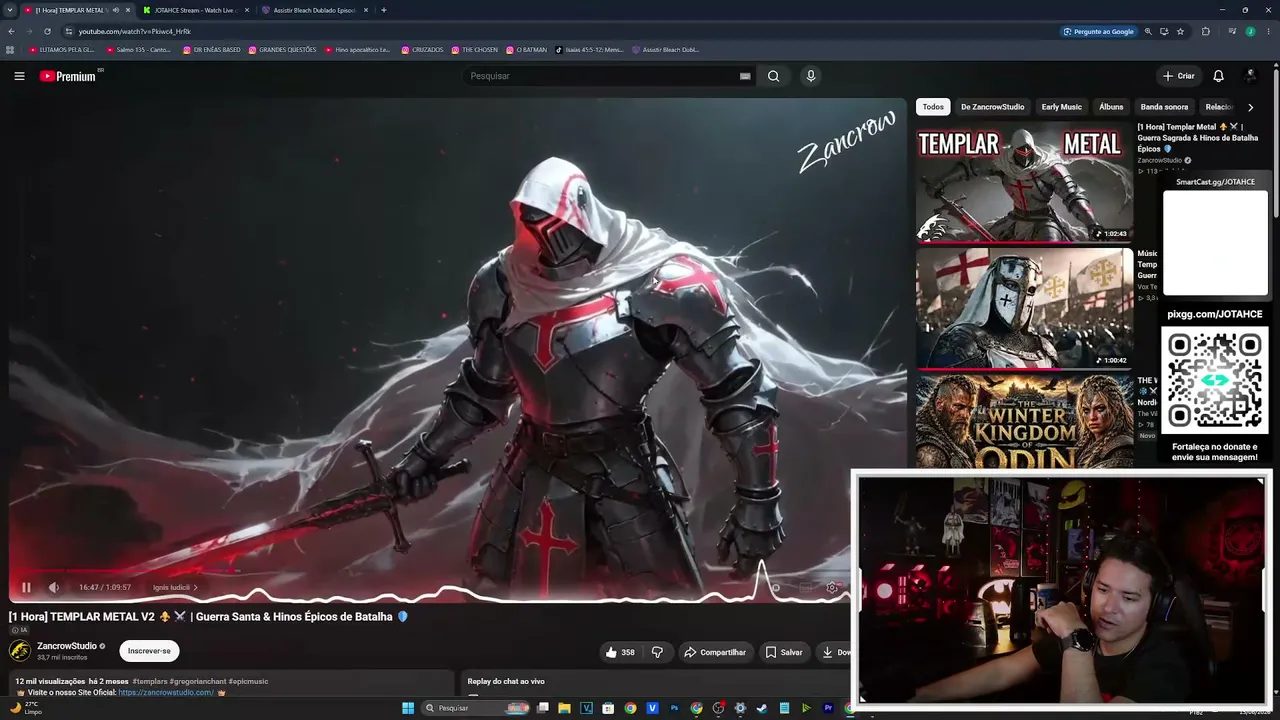Open the on-screen keyboard in search box

coord(745,76)
